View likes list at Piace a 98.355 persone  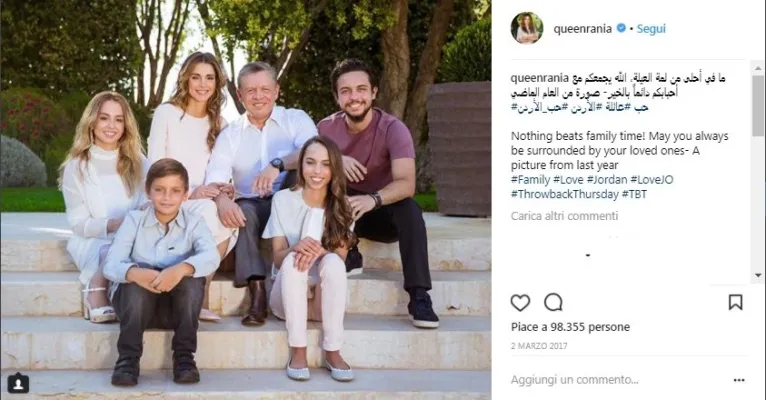coord(570,327)
